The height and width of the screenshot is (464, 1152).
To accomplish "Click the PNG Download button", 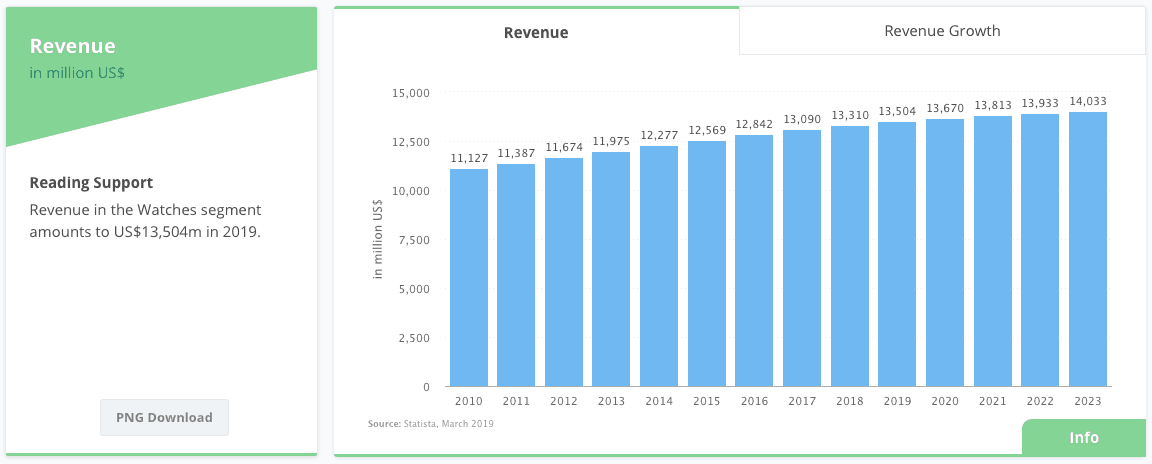I will click(164, 417).
